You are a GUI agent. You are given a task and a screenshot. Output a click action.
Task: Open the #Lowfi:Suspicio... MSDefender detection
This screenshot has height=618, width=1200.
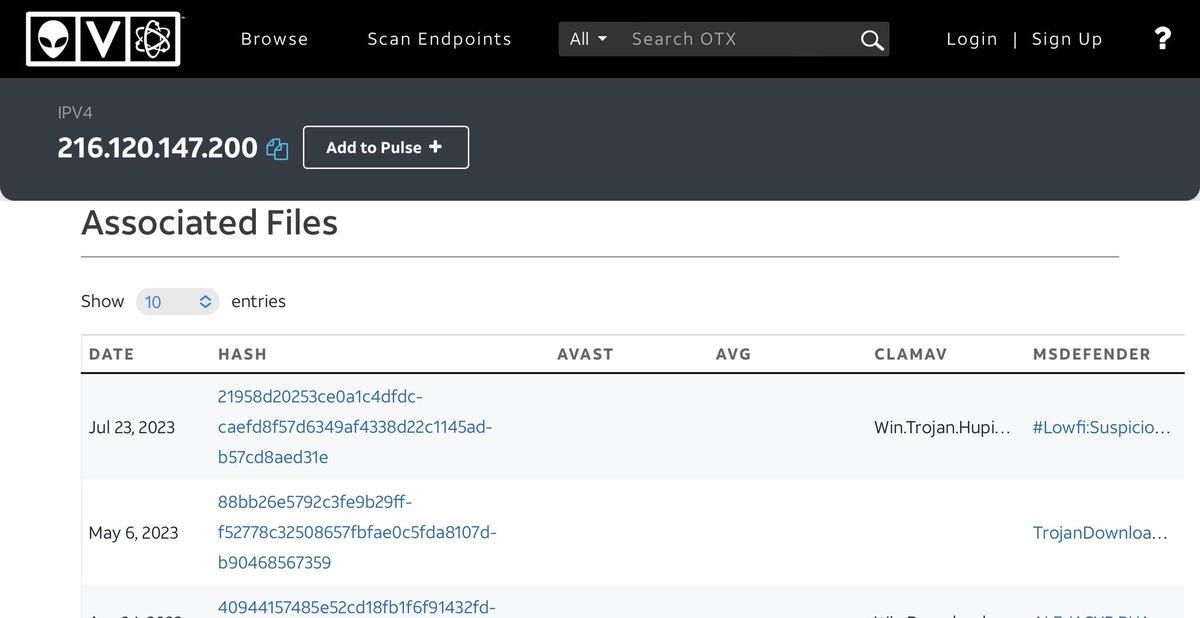1101,427
